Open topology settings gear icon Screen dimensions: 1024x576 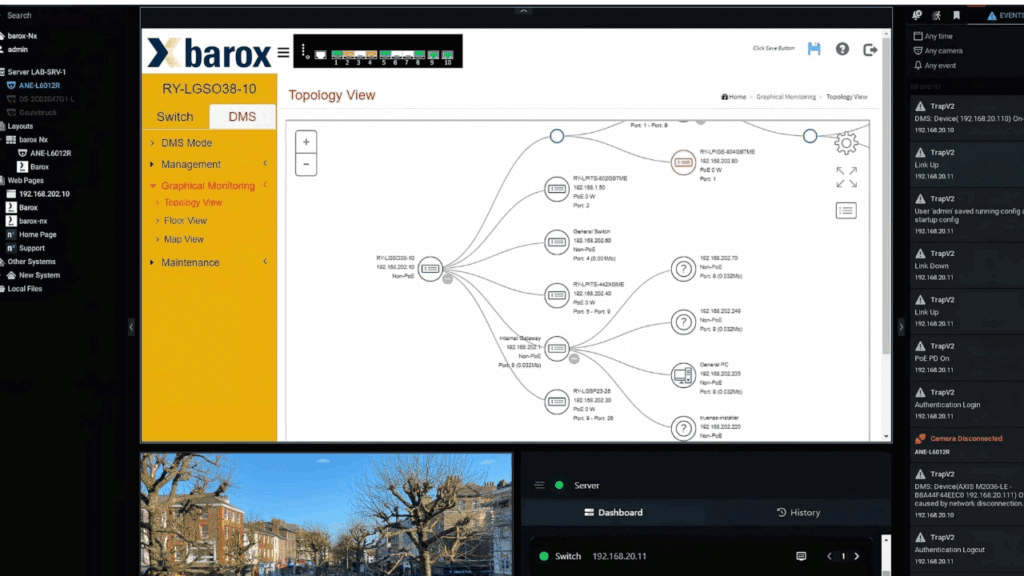pos(846,144)
